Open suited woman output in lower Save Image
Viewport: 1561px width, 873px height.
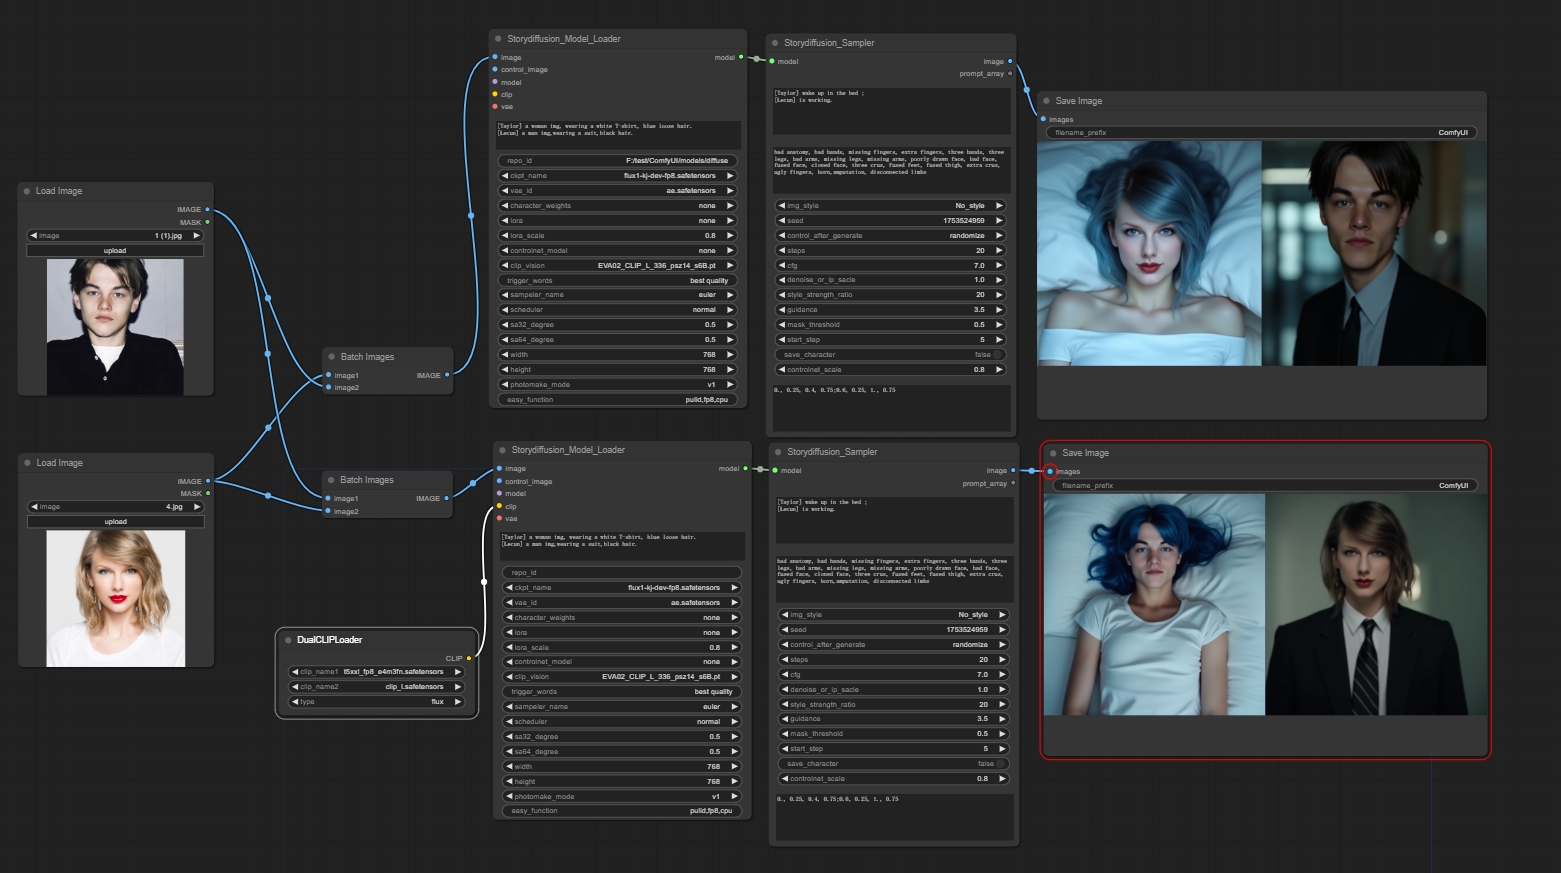(x=1376, y=604)
